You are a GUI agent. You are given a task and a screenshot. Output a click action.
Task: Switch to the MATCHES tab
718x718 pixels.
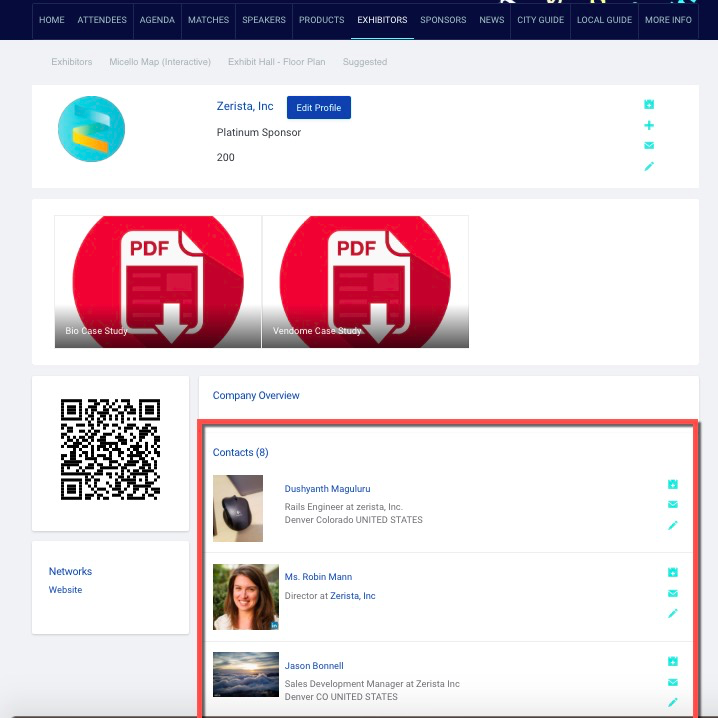pos(208,20)
